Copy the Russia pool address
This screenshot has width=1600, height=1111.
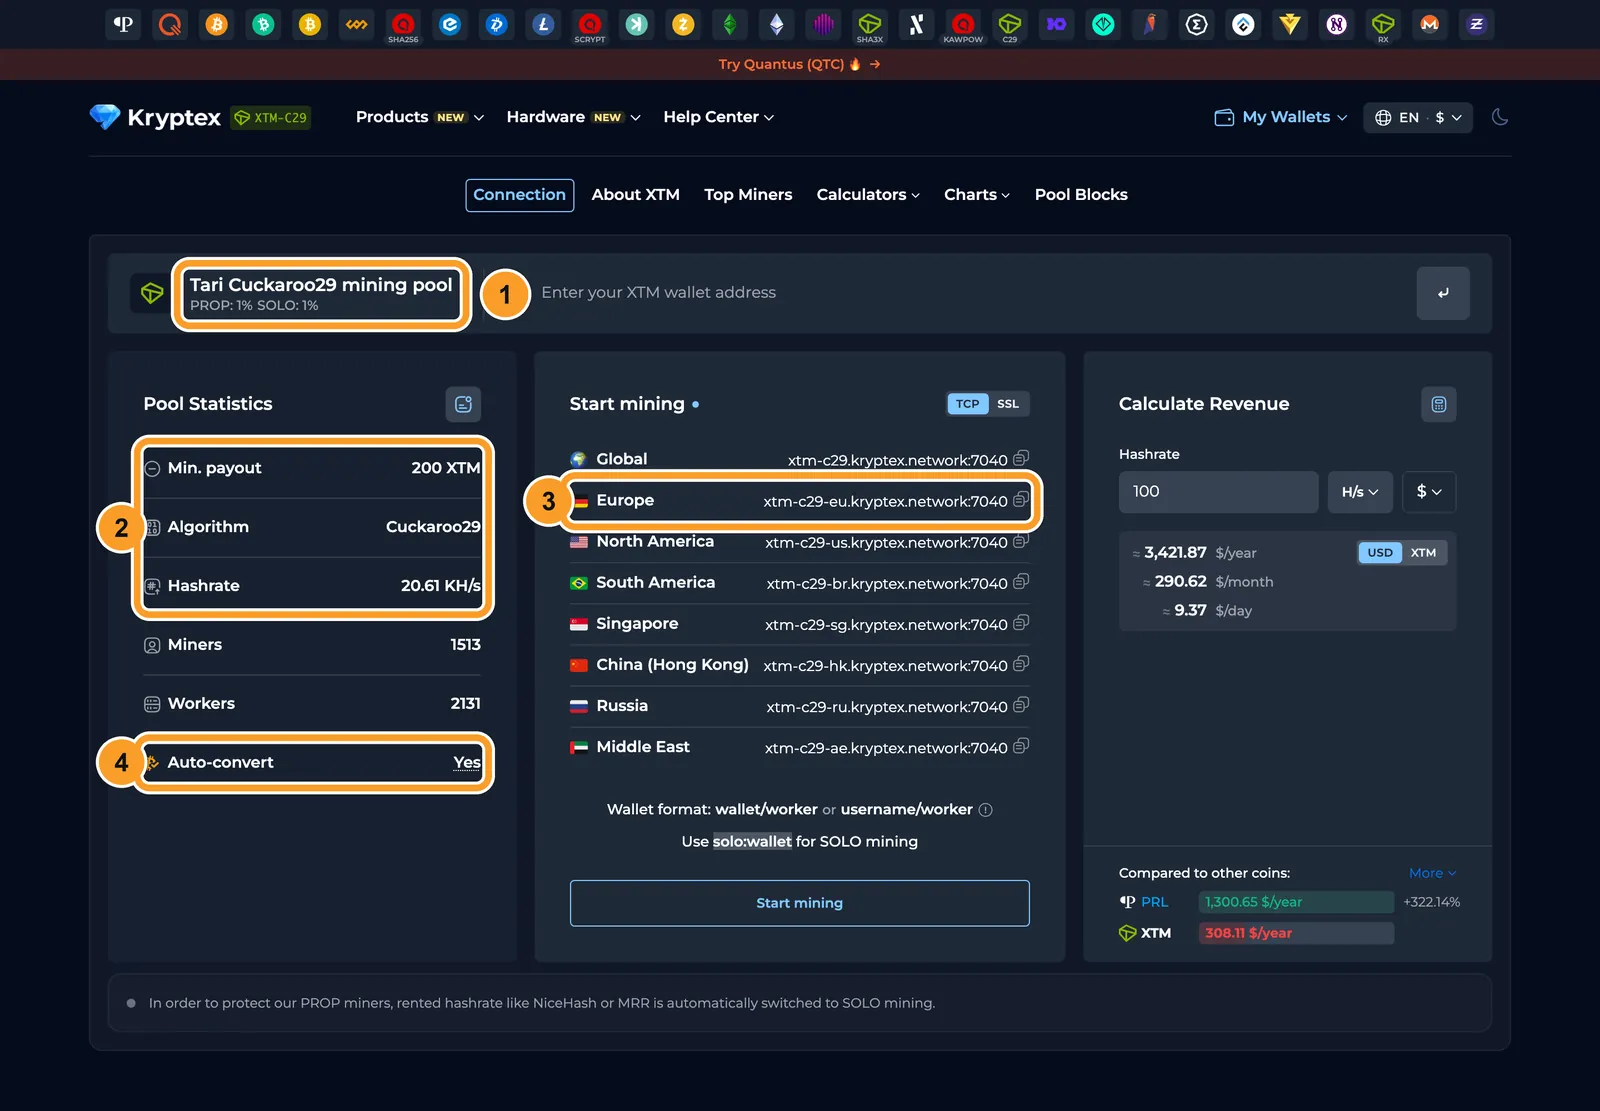1021,705
